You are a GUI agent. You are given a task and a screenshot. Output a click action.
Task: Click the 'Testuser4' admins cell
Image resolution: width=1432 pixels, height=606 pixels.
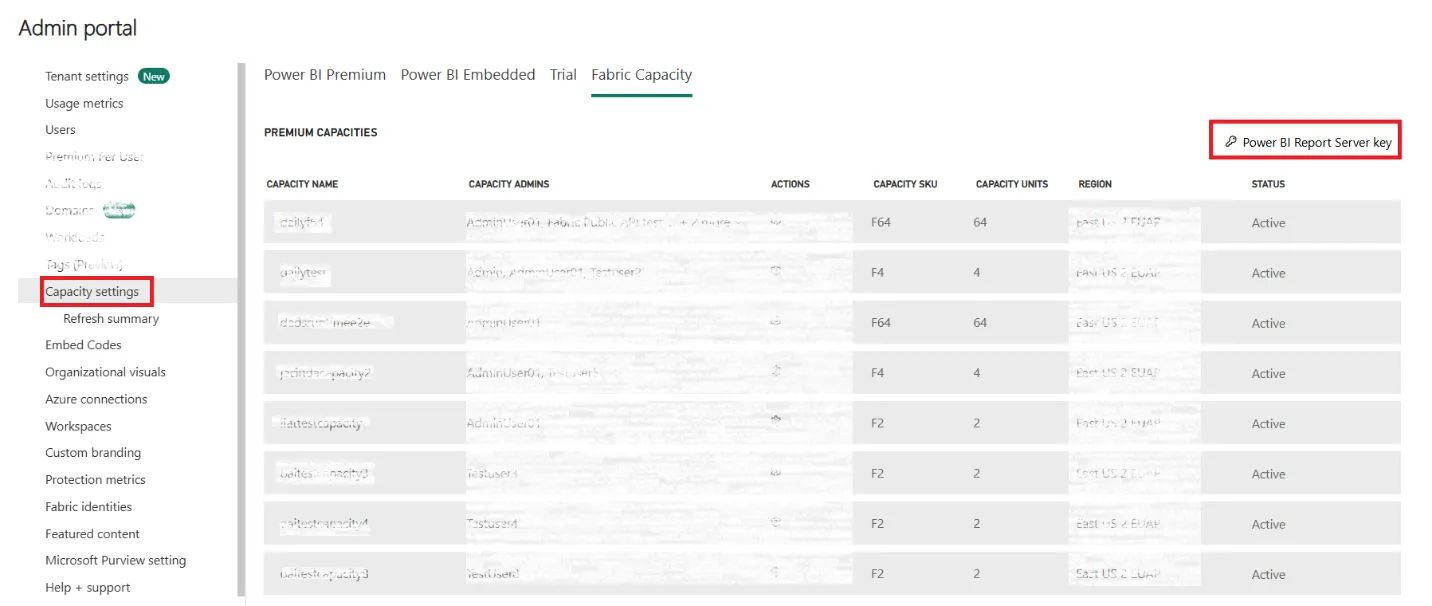click(x=492, y=523)
